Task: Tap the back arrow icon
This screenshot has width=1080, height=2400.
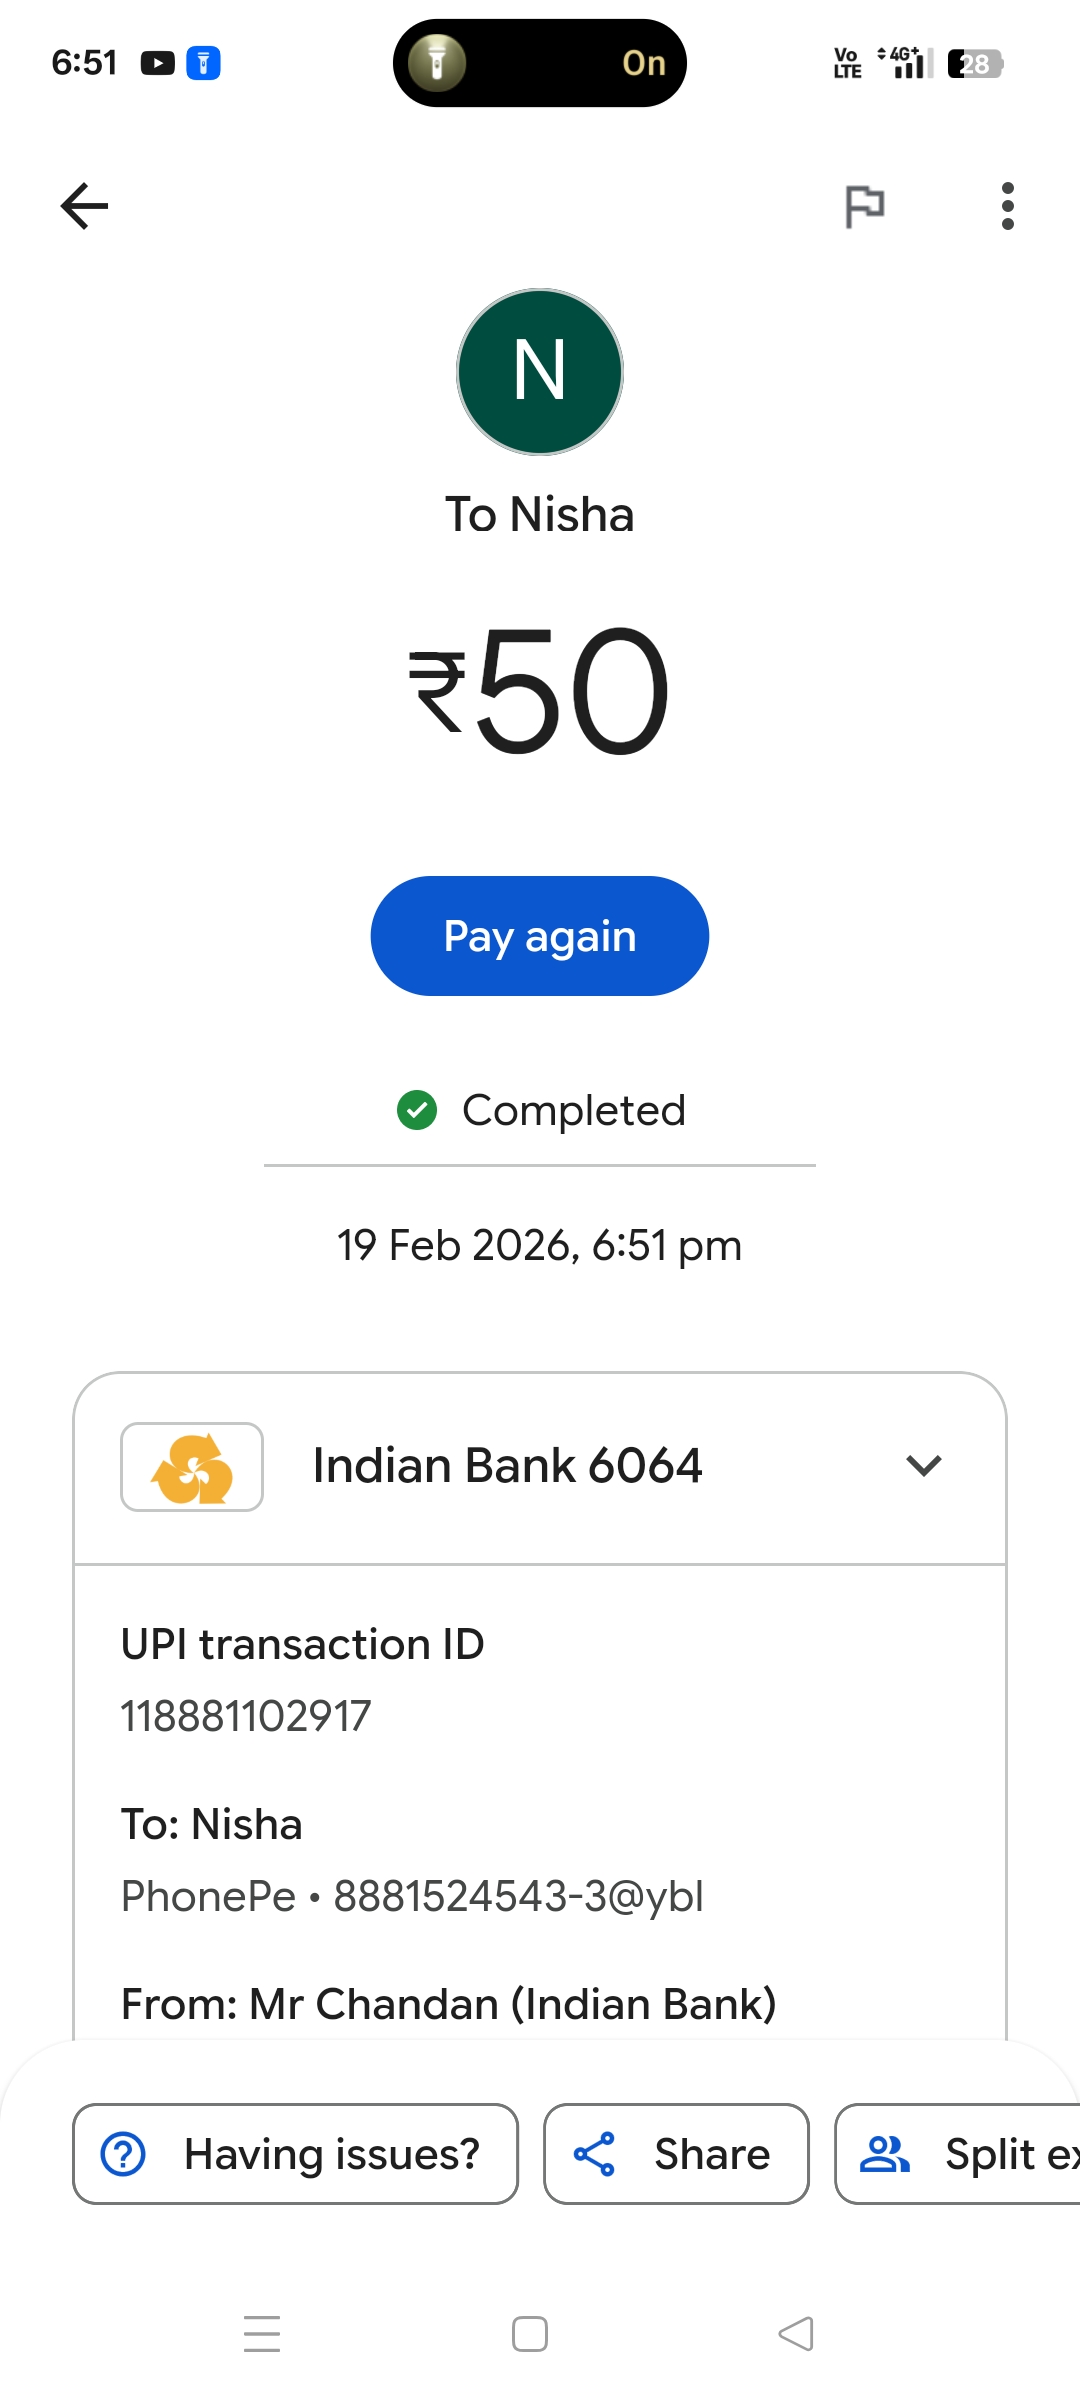Action: [84, 206]
